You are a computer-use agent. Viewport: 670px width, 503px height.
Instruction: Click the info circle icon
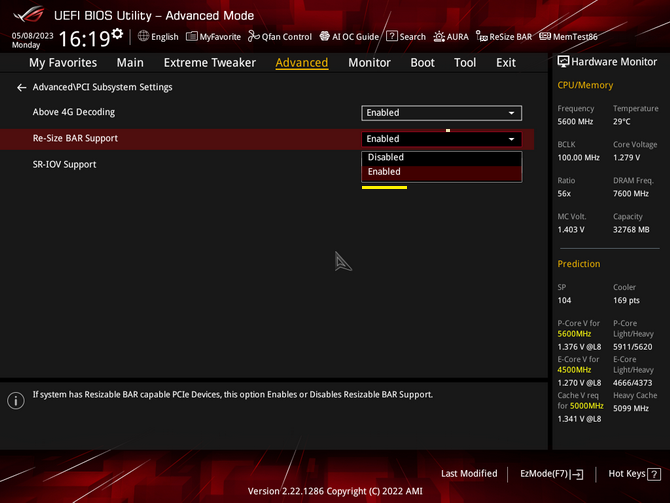(16, 400)
